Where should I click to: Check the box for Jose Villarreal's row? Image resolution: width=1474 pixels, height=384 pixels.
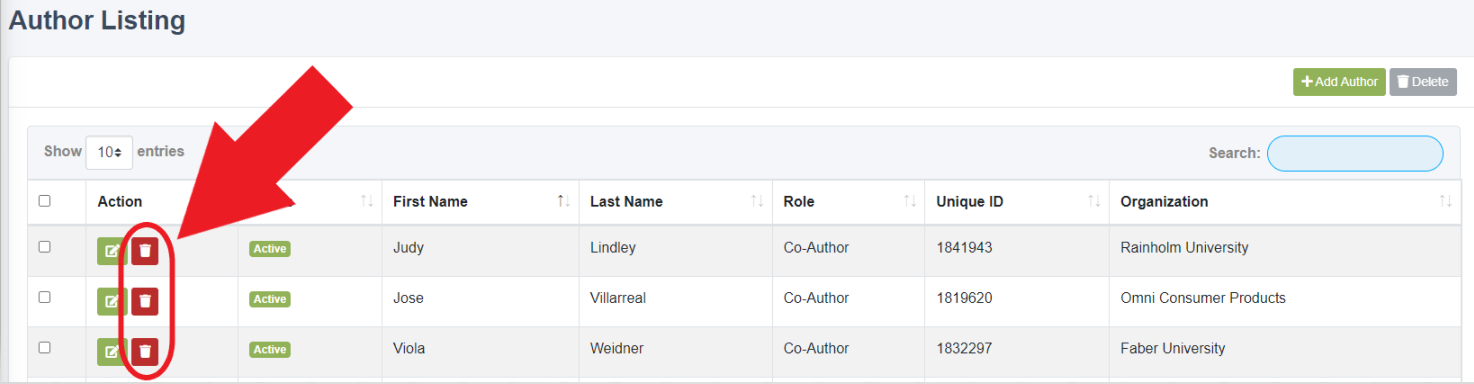pos(44,297)
